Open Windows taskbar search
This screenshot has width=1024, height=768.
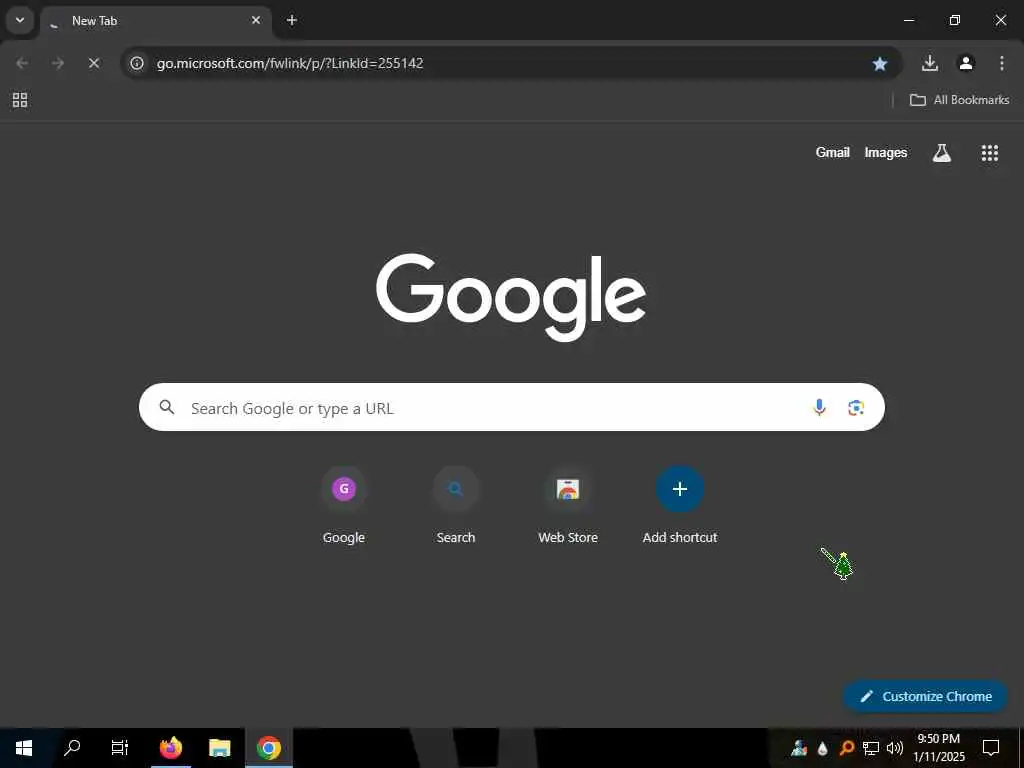(x=72, y=748)
